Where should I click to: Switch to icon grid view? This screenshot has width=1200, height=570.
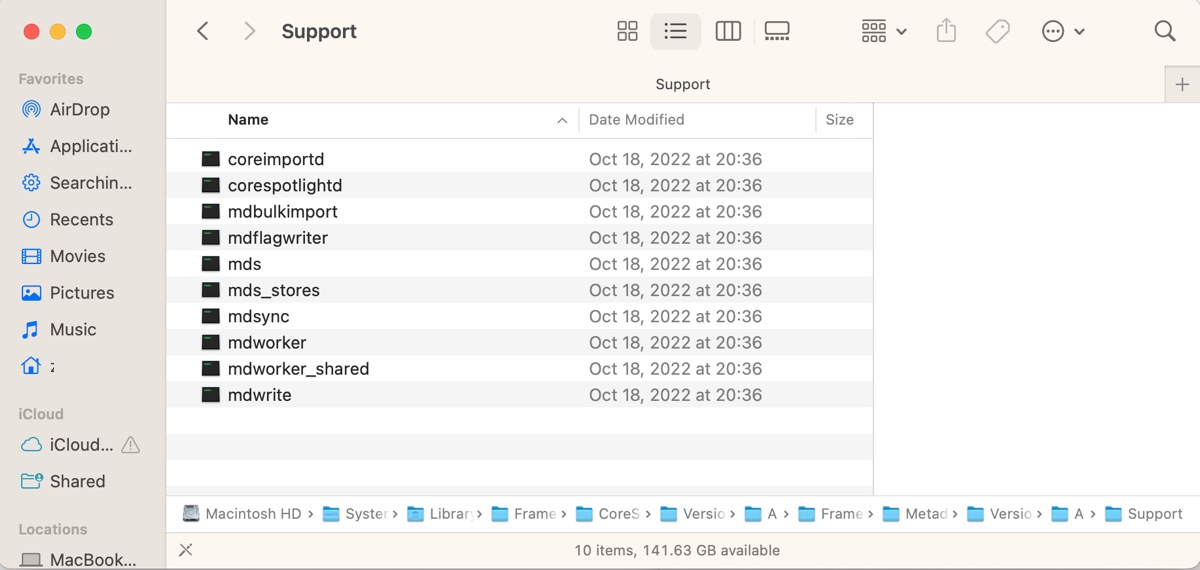(627, 31)
